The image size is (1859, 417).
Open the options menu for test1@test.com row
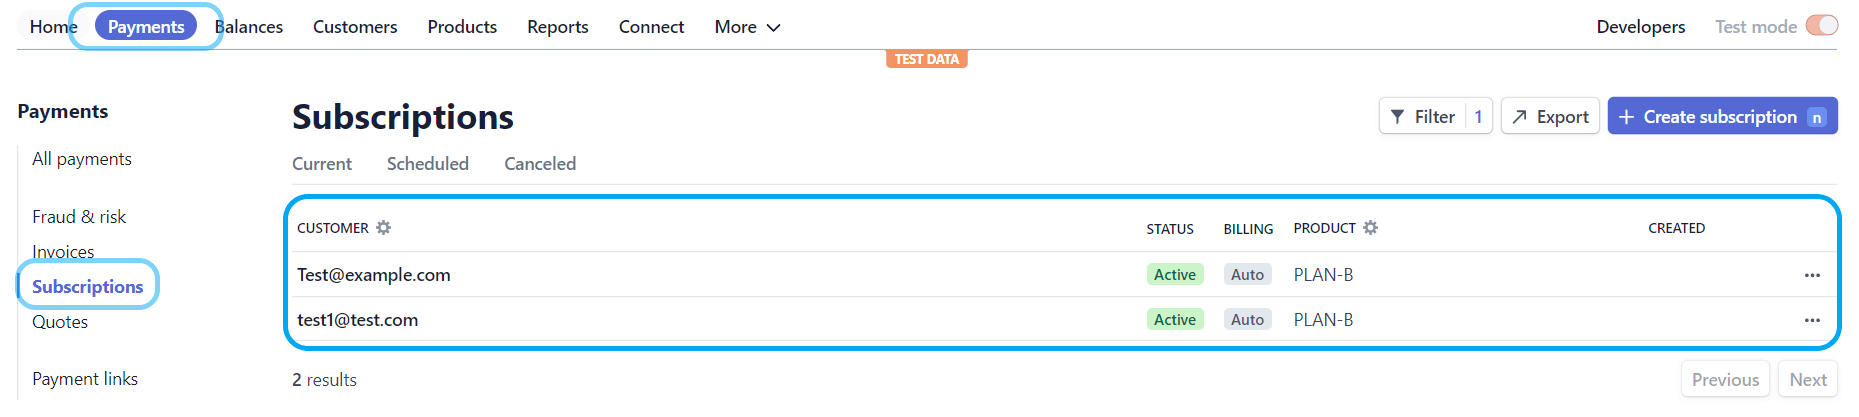pyautogui.click(x=1811, y=320)
